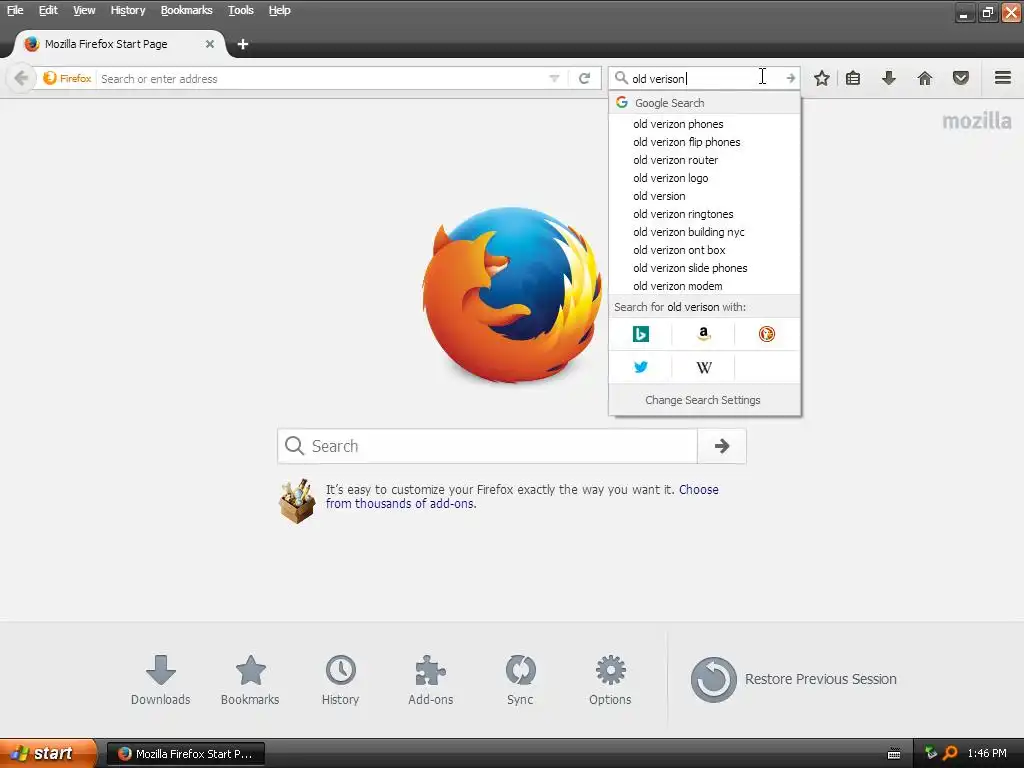Select suggestion 'old verizon phones'

click(x=704, y=123)
